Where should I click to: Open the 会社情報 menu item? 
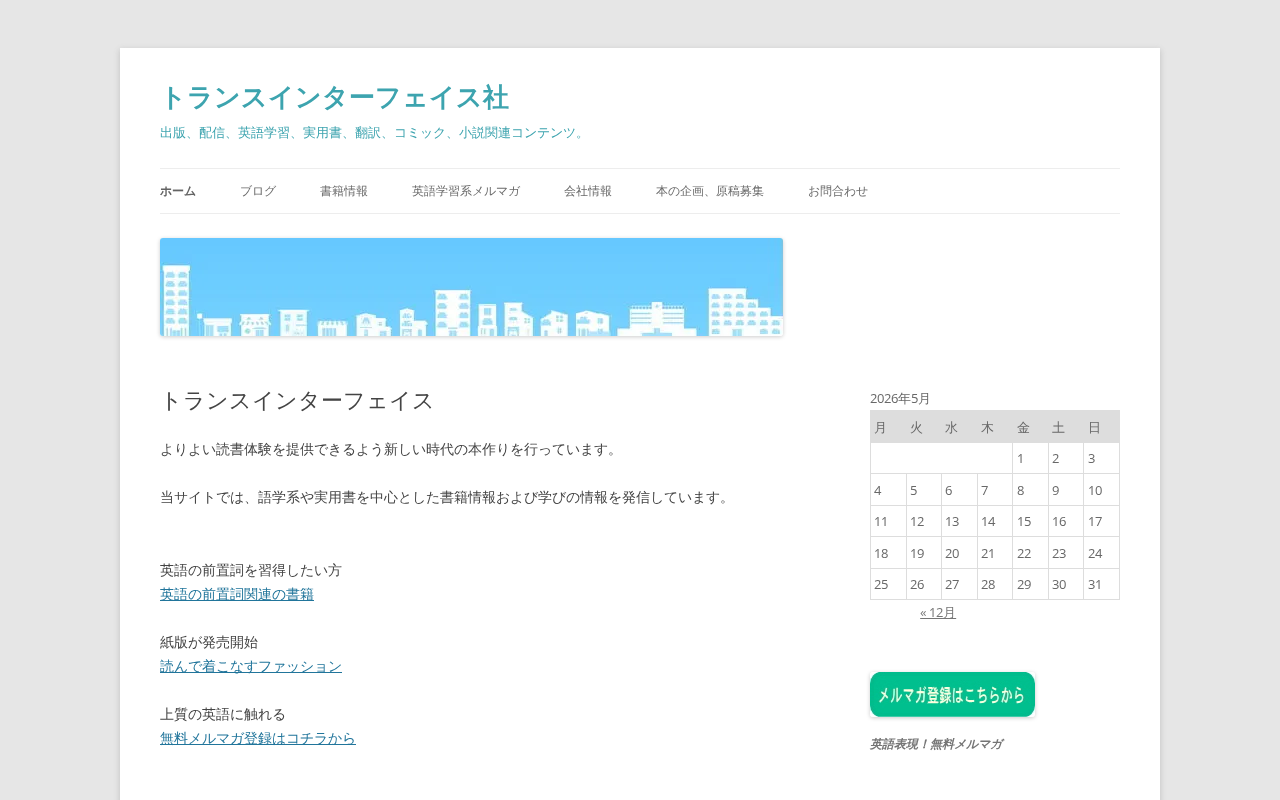(x=588, y=191)
